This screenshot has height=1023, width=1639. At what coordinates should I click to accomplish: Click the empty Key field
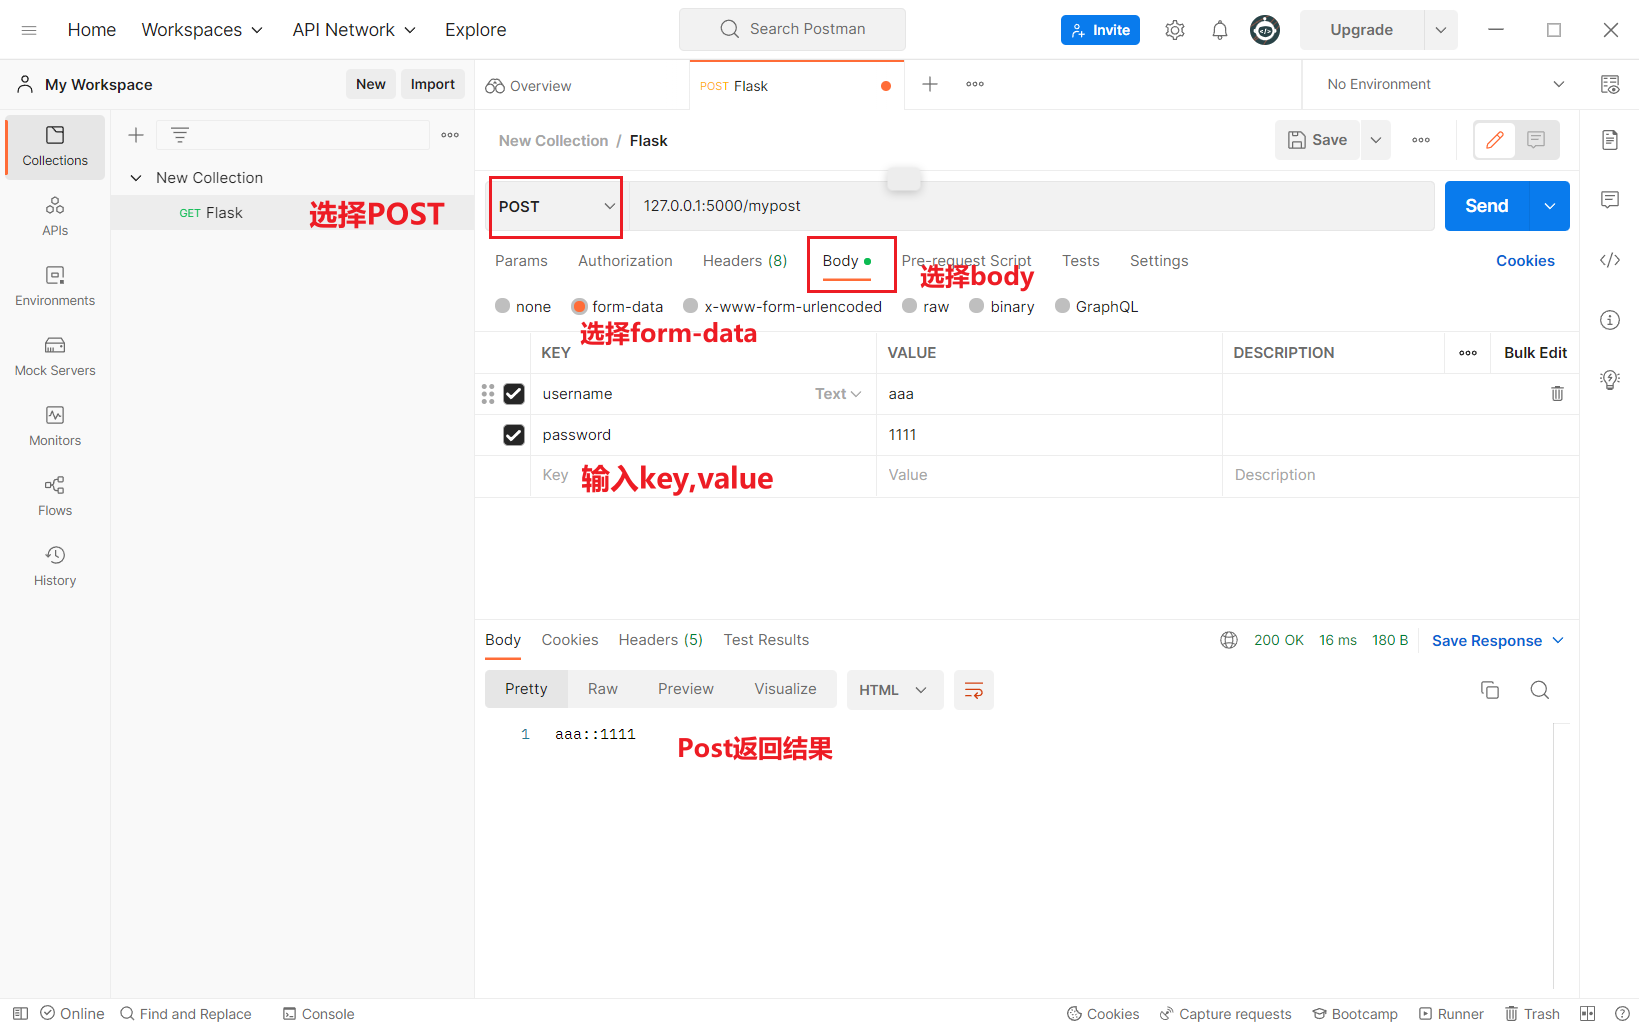[x=703, y=476]
